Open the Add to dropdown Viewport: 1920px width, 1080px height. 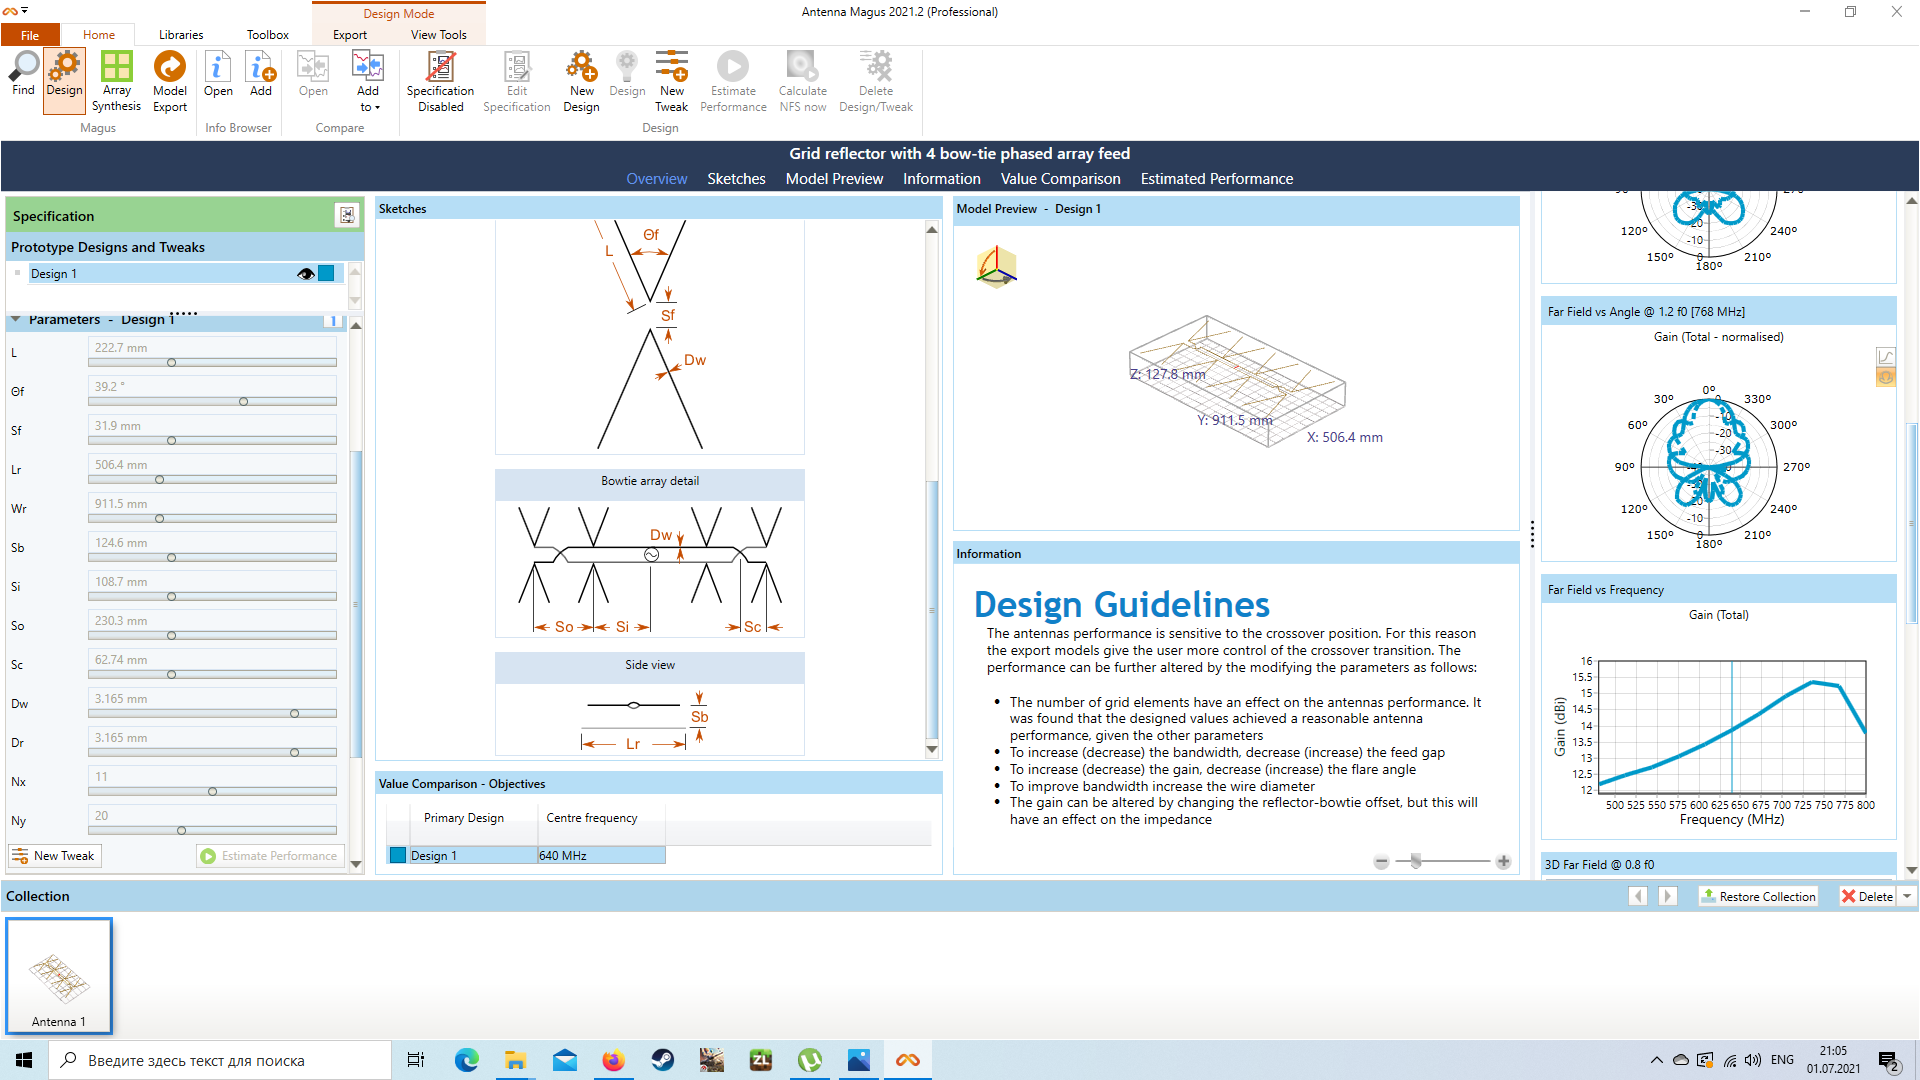pos(368,107)
